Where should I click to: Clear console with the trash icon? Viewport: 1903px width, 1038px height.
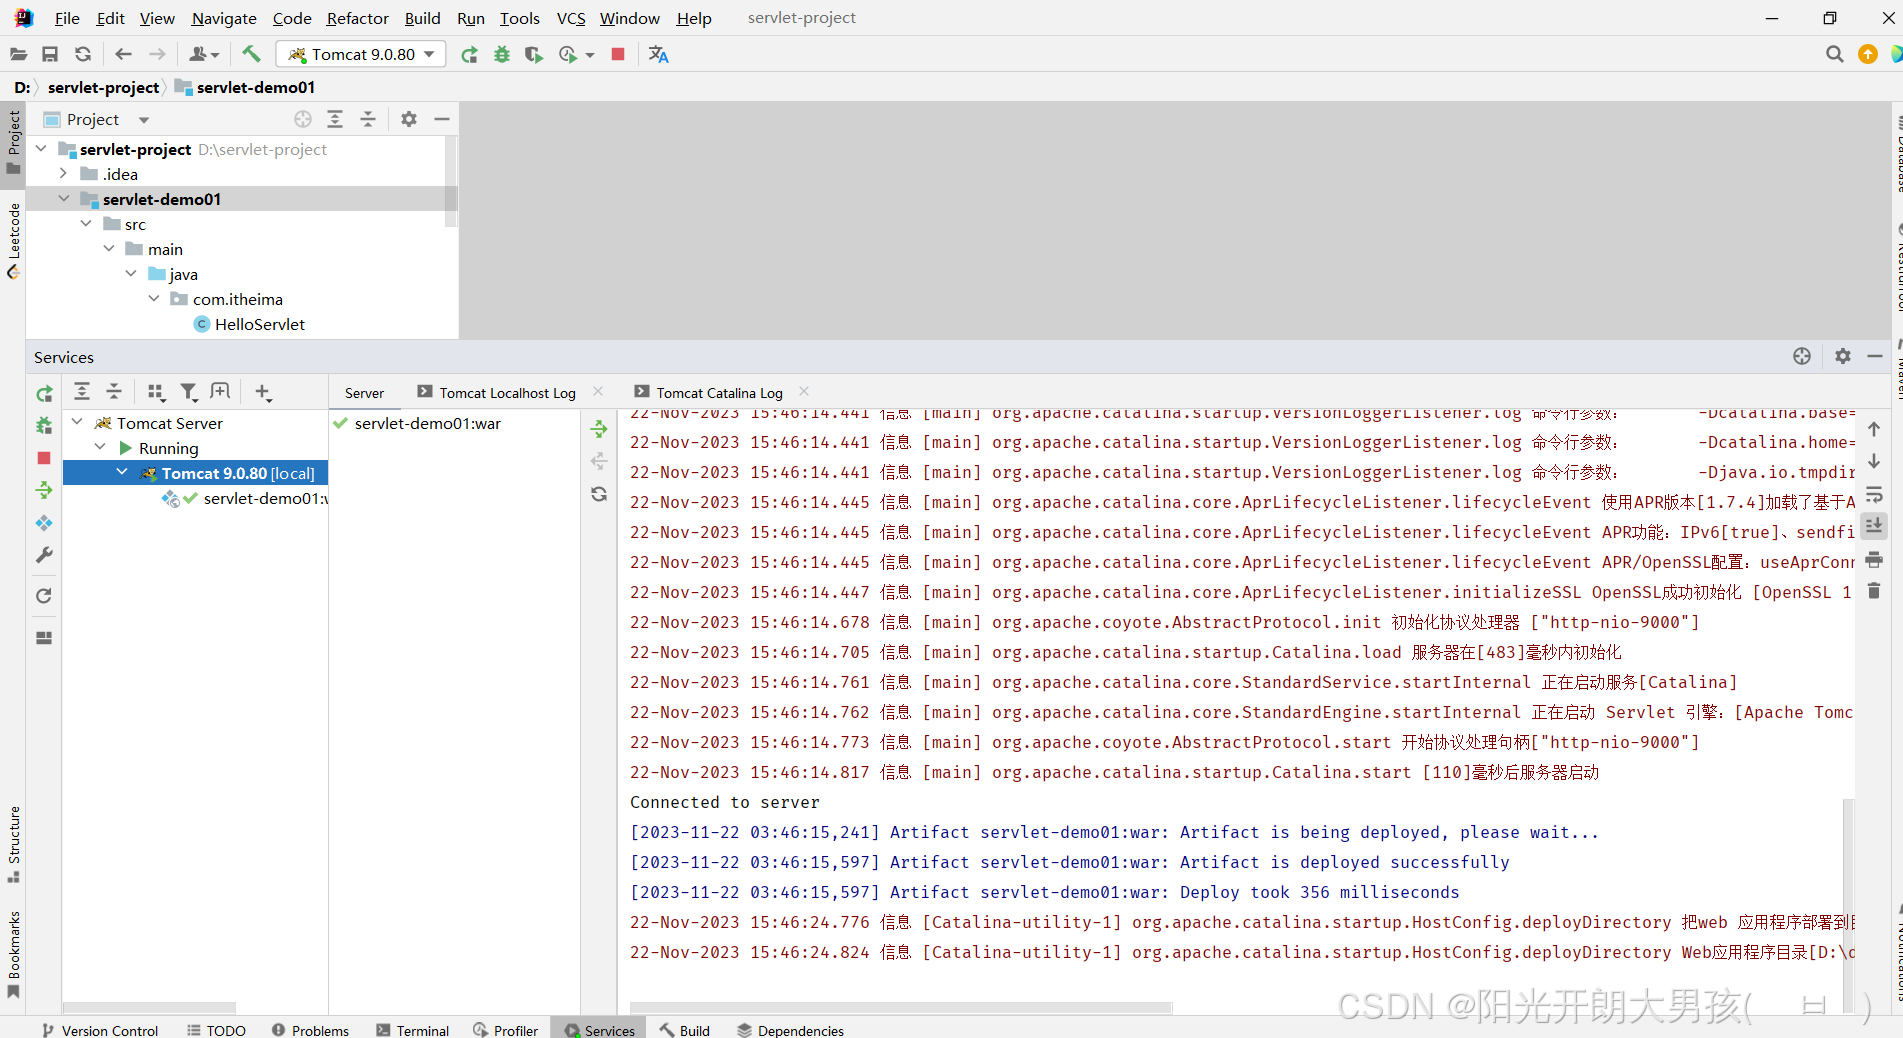(x=1874, y=591)
